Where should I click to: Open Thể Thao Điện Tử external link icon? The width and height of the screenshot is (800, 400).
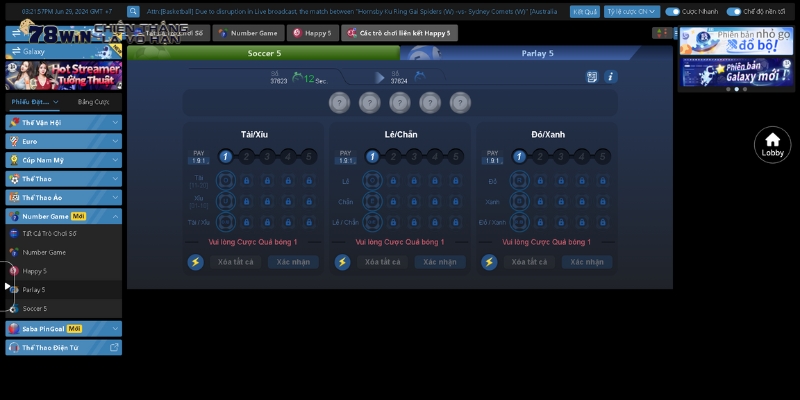coord(114,347)
